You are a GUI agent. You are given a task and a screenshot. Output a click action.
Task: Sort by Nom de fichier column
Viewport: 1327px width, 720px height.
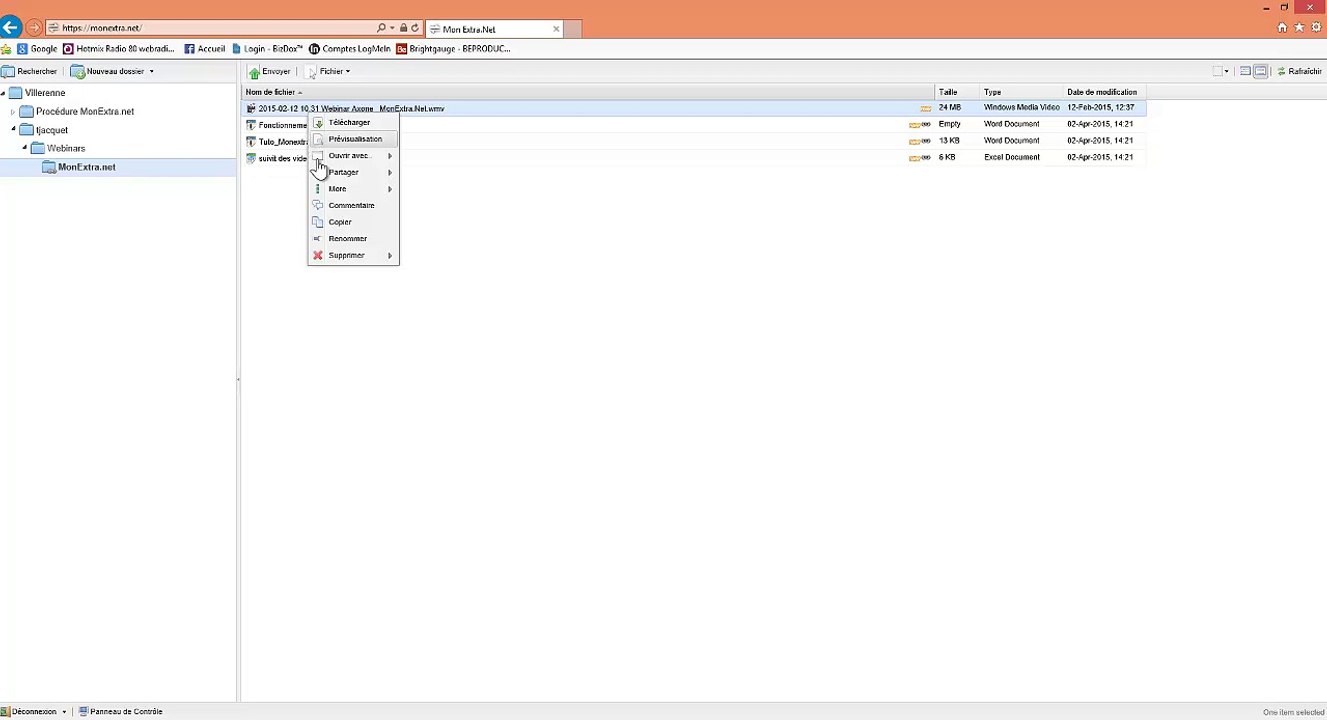coord(588,92)
